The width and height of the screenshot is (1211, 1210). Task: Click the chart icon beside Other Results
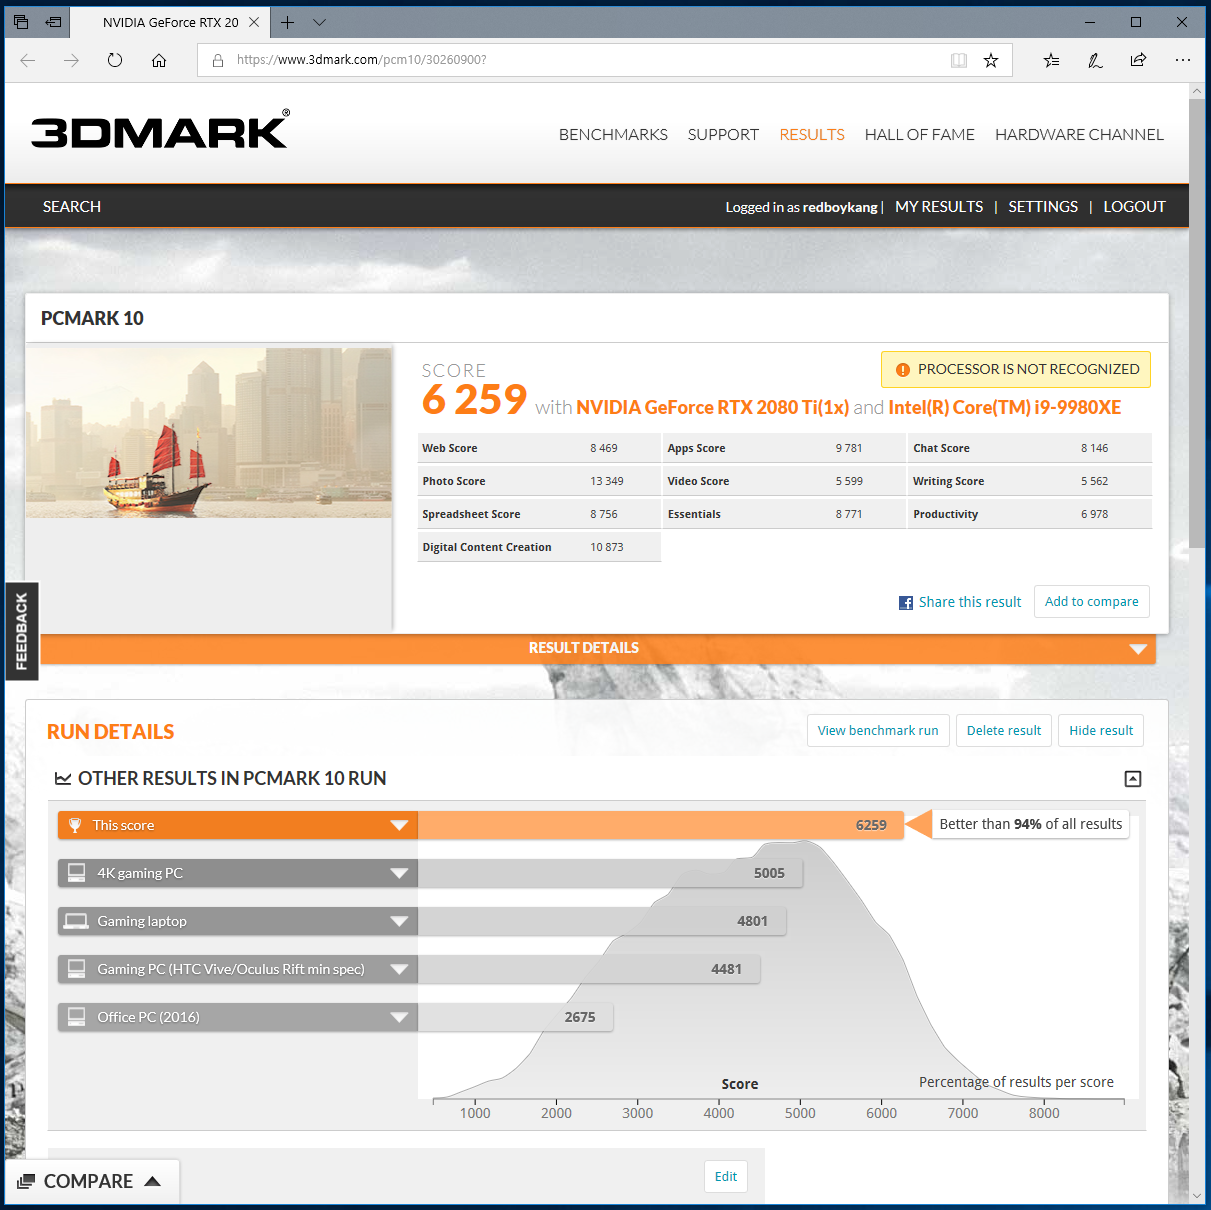click(63, 778)
